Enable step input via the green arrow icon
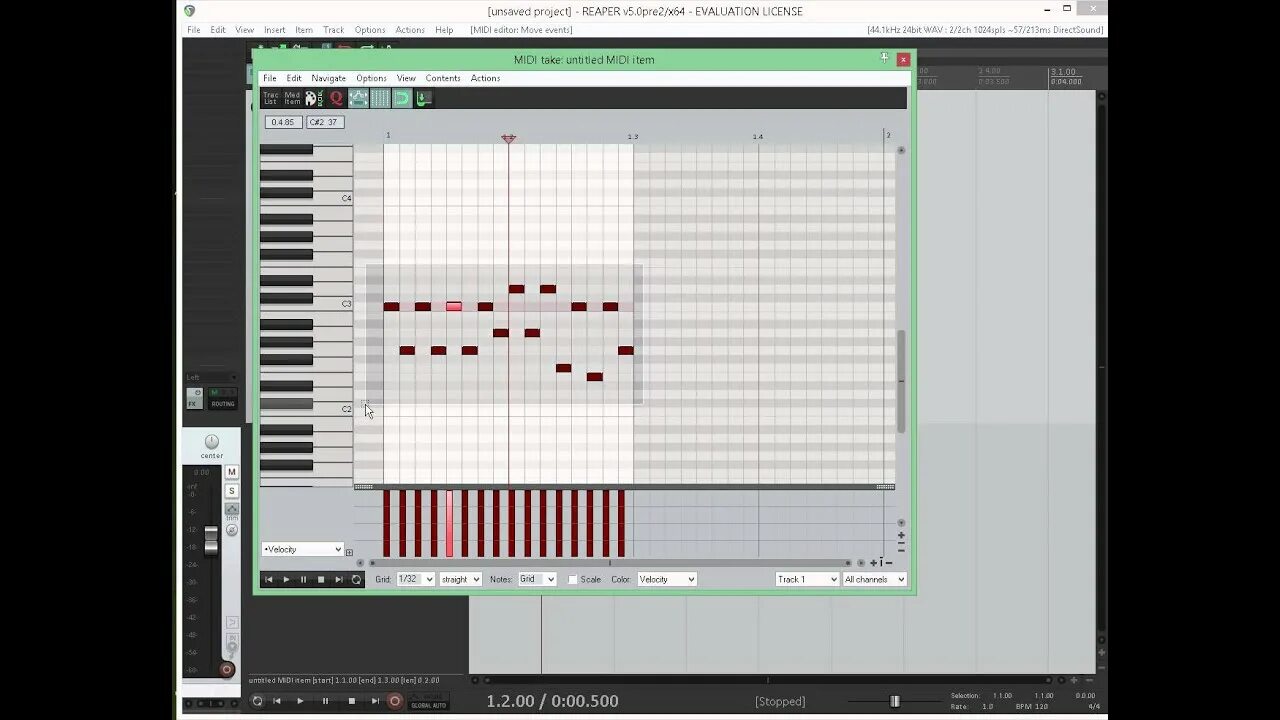Screen dimensions: 1280x720 [422, 97]
